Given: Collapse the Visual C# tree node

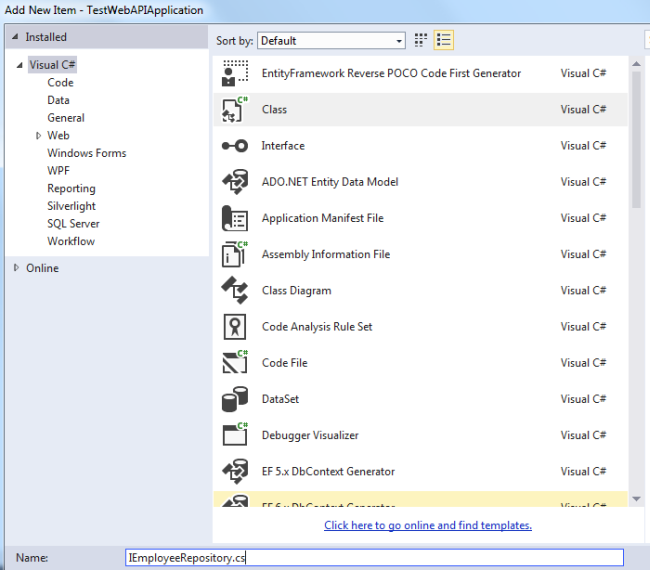Looking at the screenshot, I should 20,65.
